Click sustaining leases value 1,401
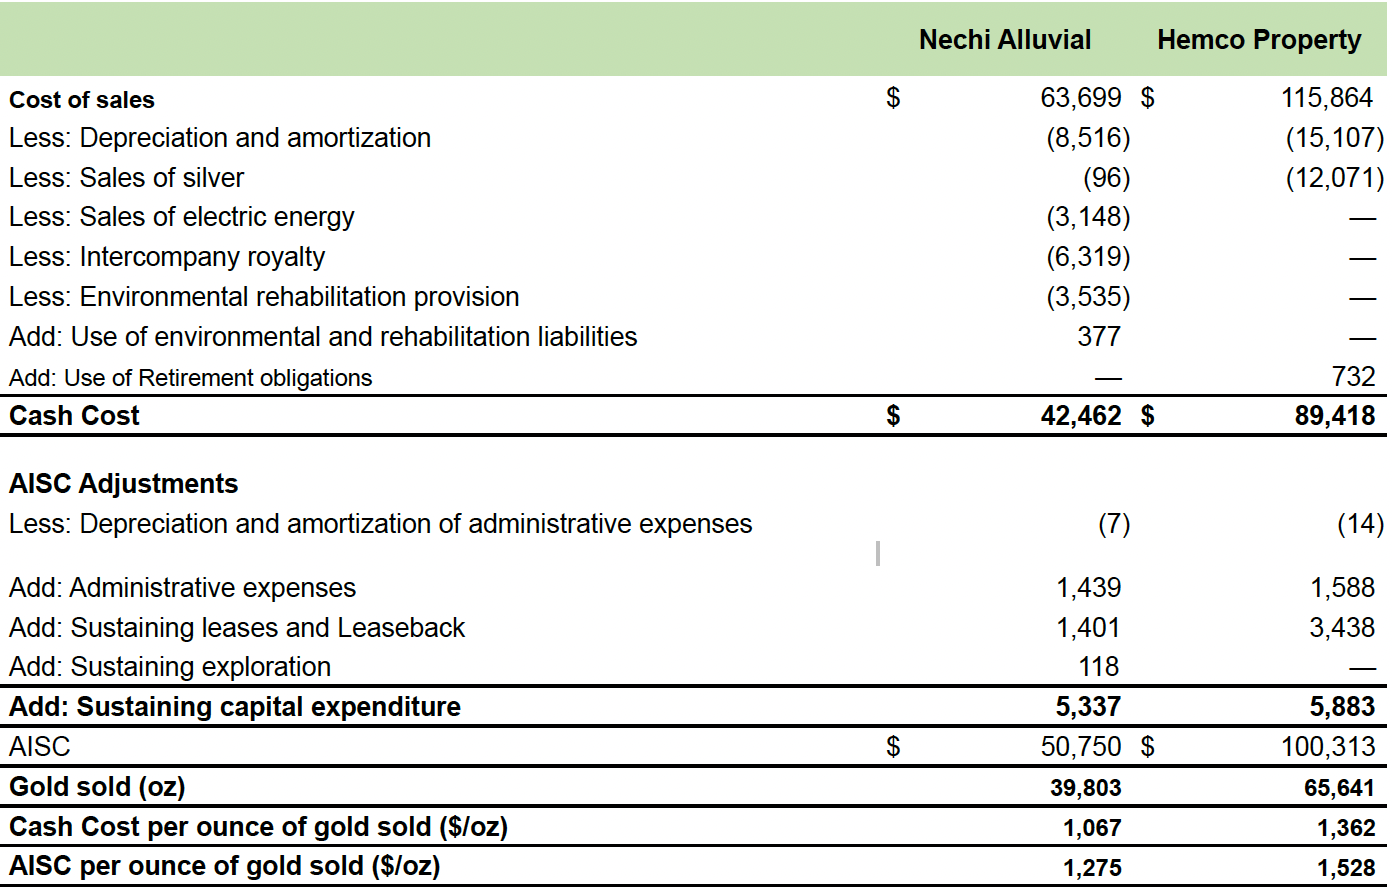1392x888 pixels. click(x=1089, y=628)
